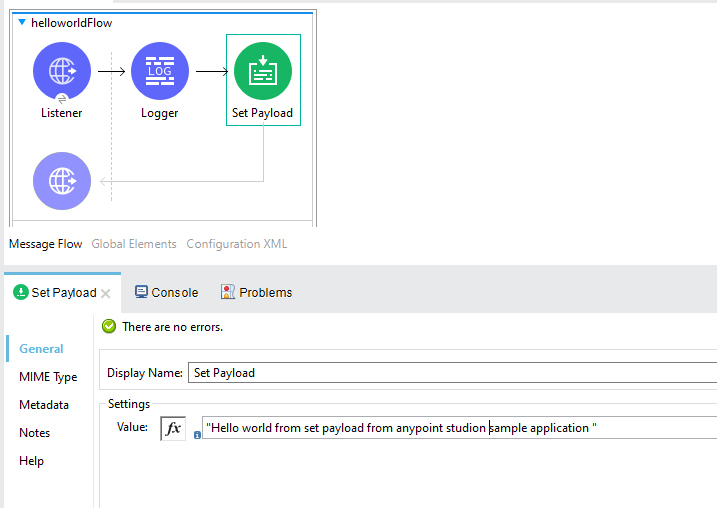Open the Metadata section
This screenshot has height=508, width=717.
[44, 405]
